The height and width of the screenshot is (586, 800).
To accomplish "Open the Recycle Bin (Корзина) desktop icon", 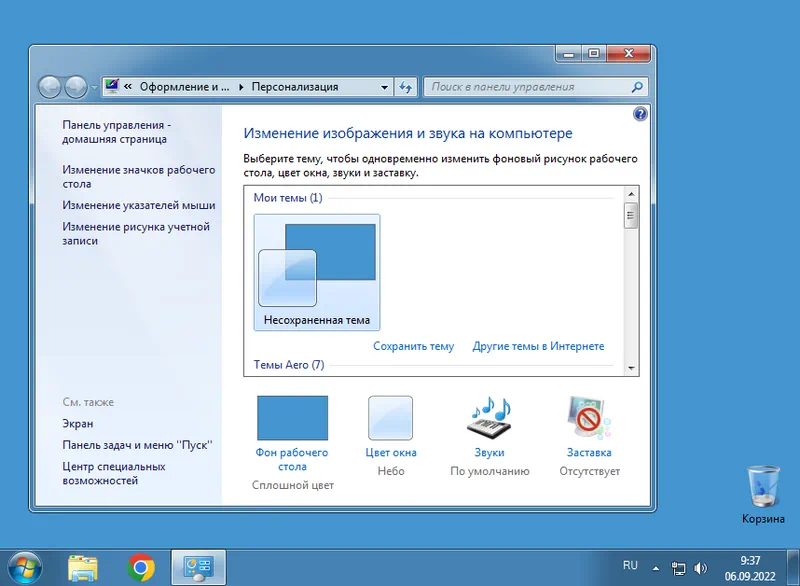I will point(763,487).
